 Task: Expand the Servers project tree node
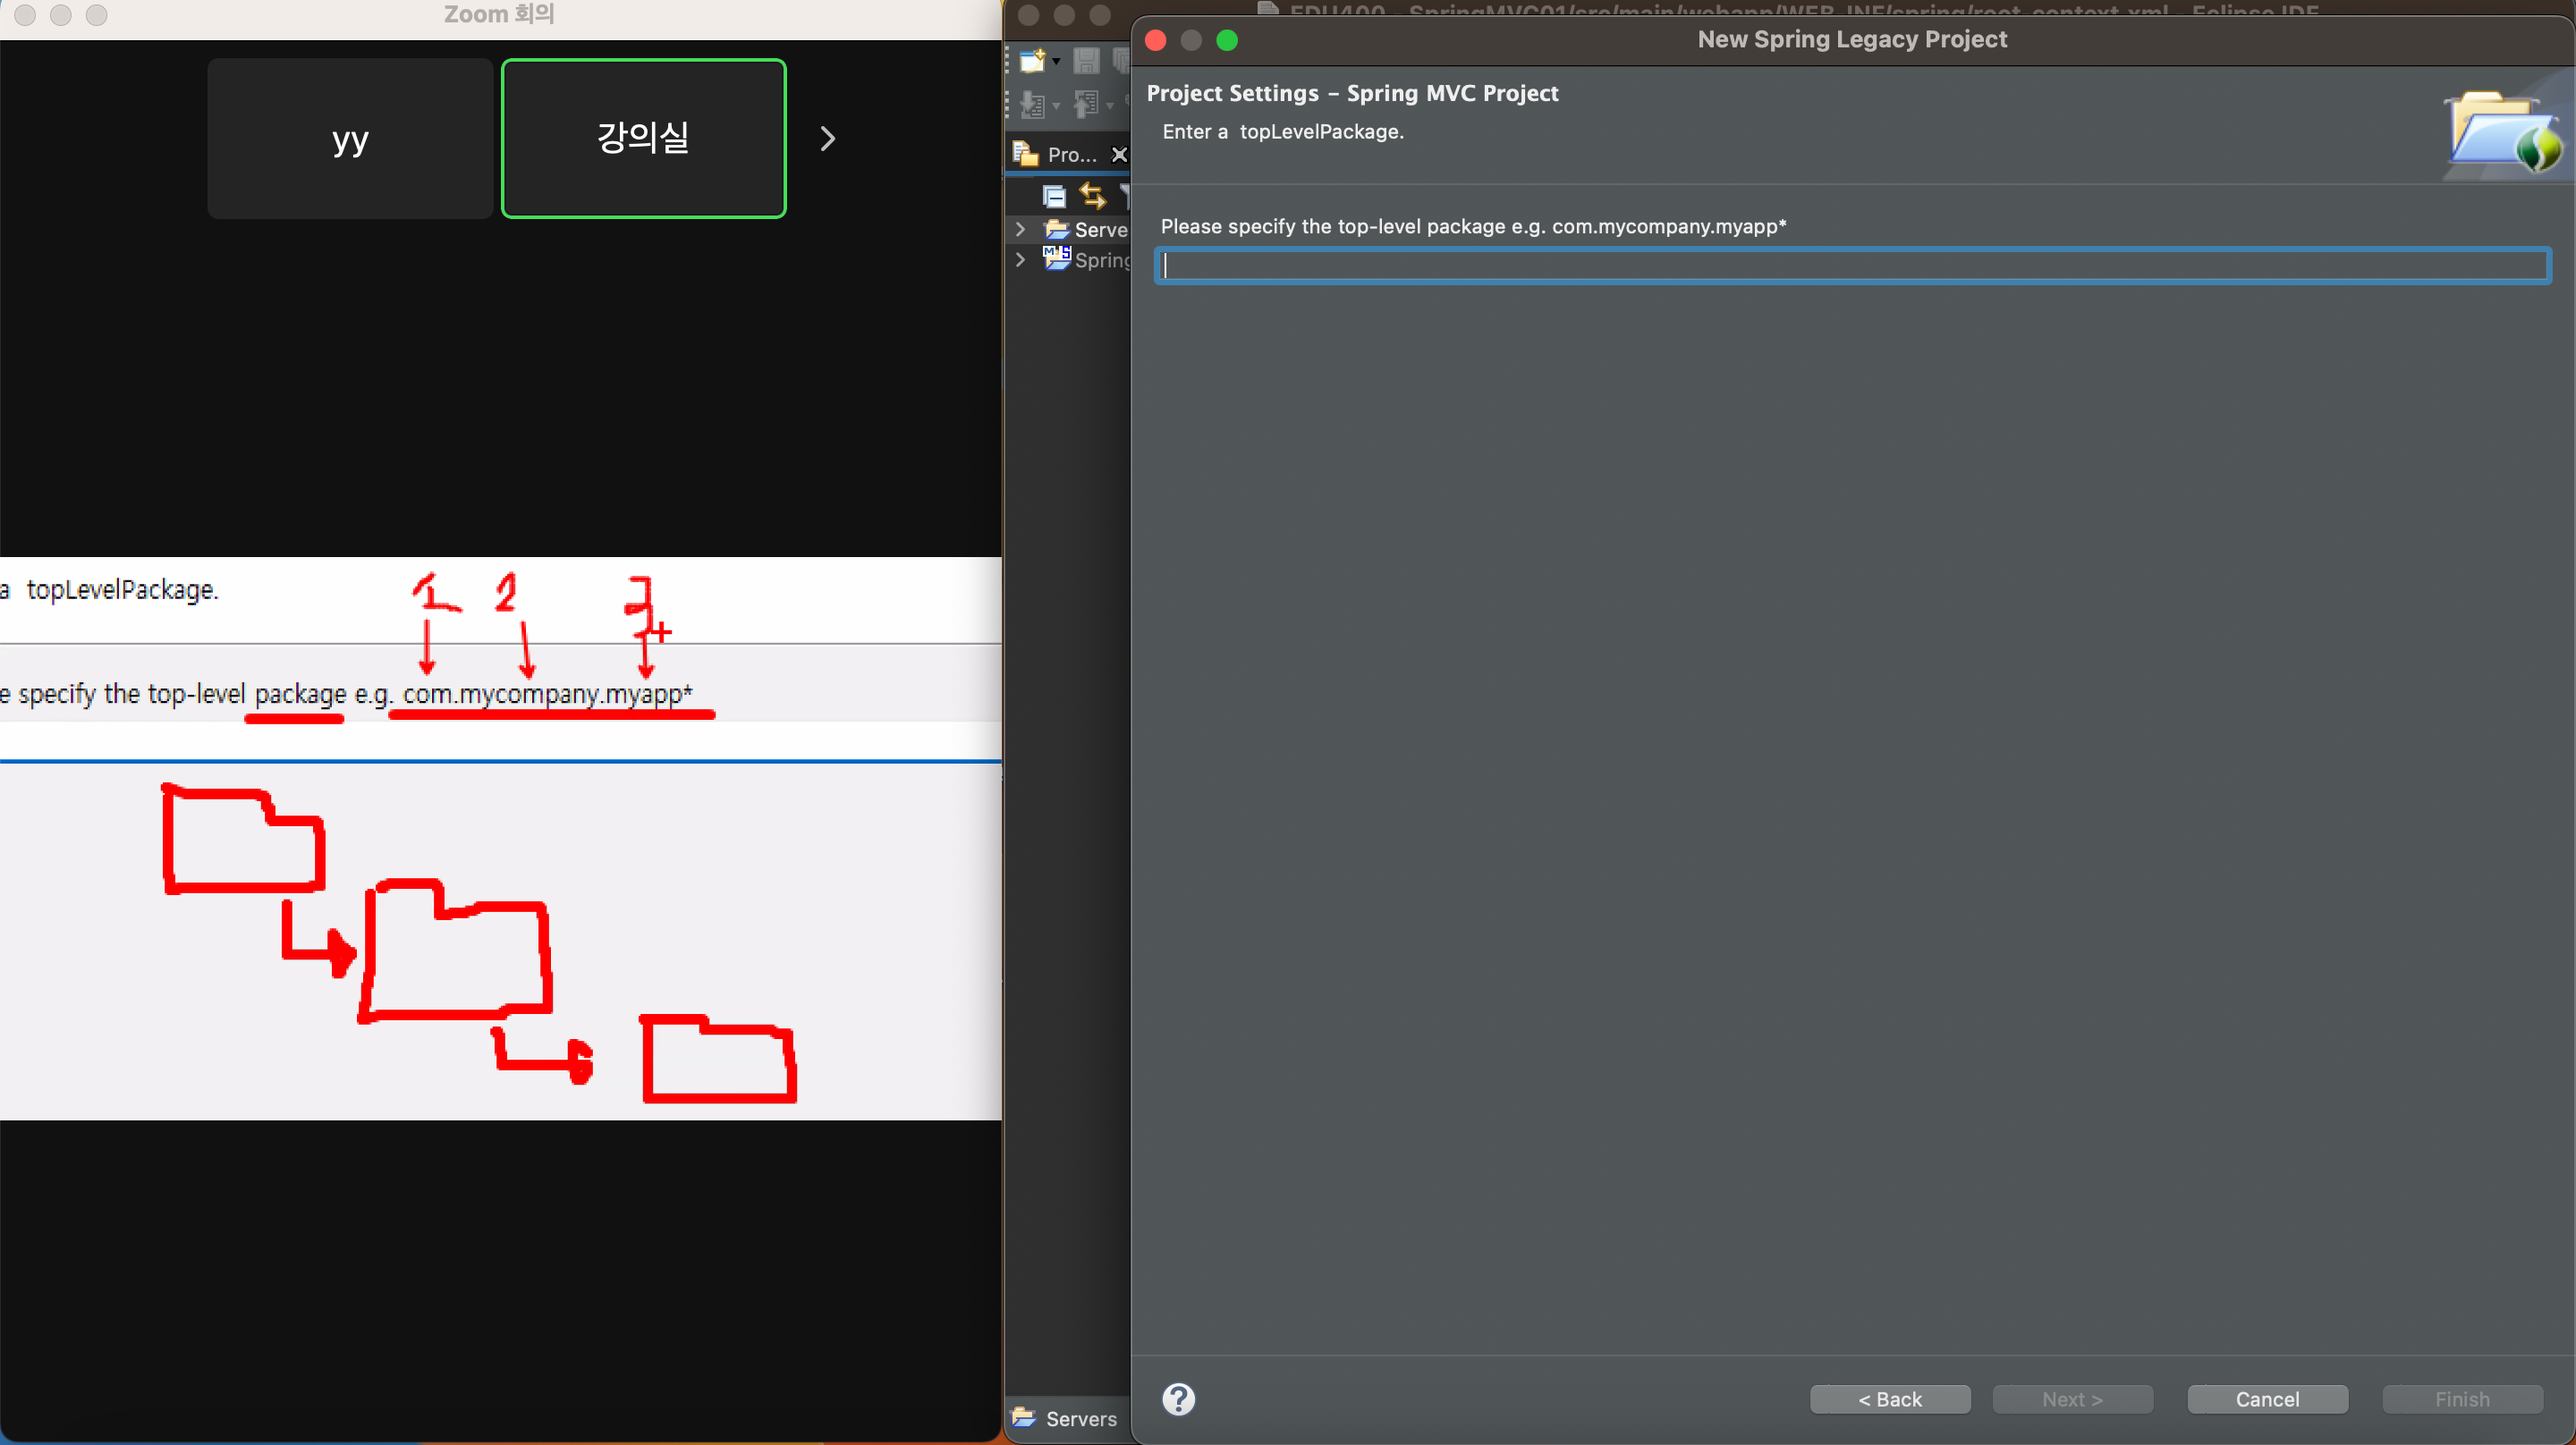[1020, 229]
